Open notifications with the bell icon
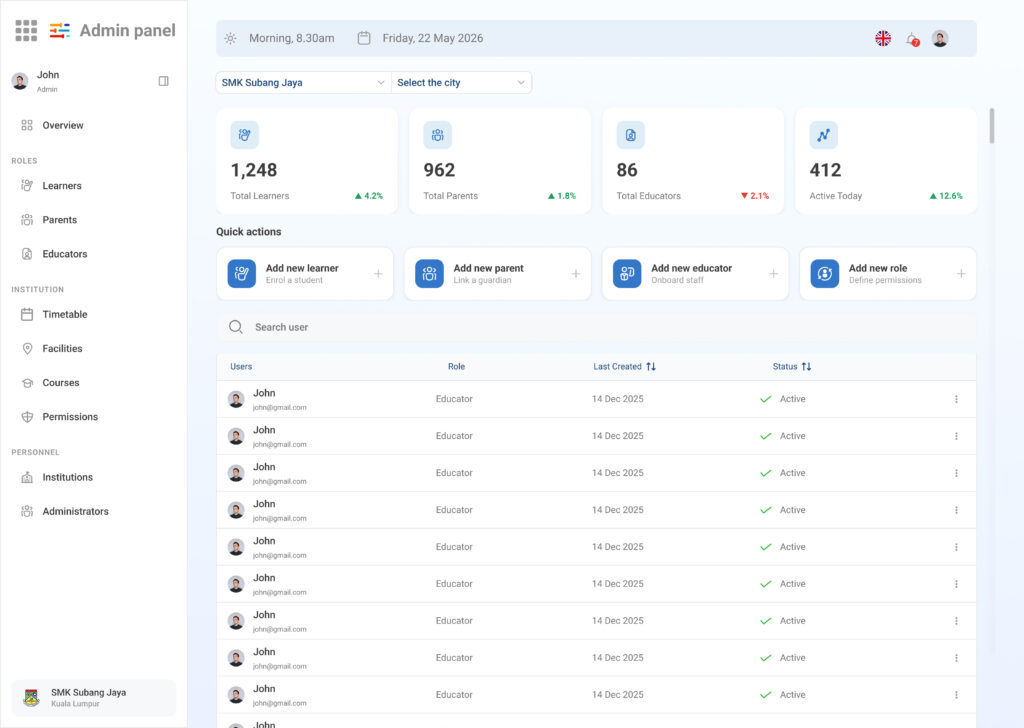 click(912, 39)
